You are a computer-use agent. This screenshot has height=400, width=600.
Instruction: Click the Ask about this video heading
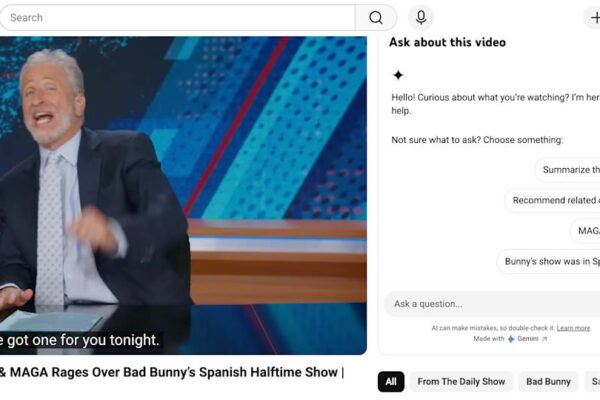tap(447, 43)
